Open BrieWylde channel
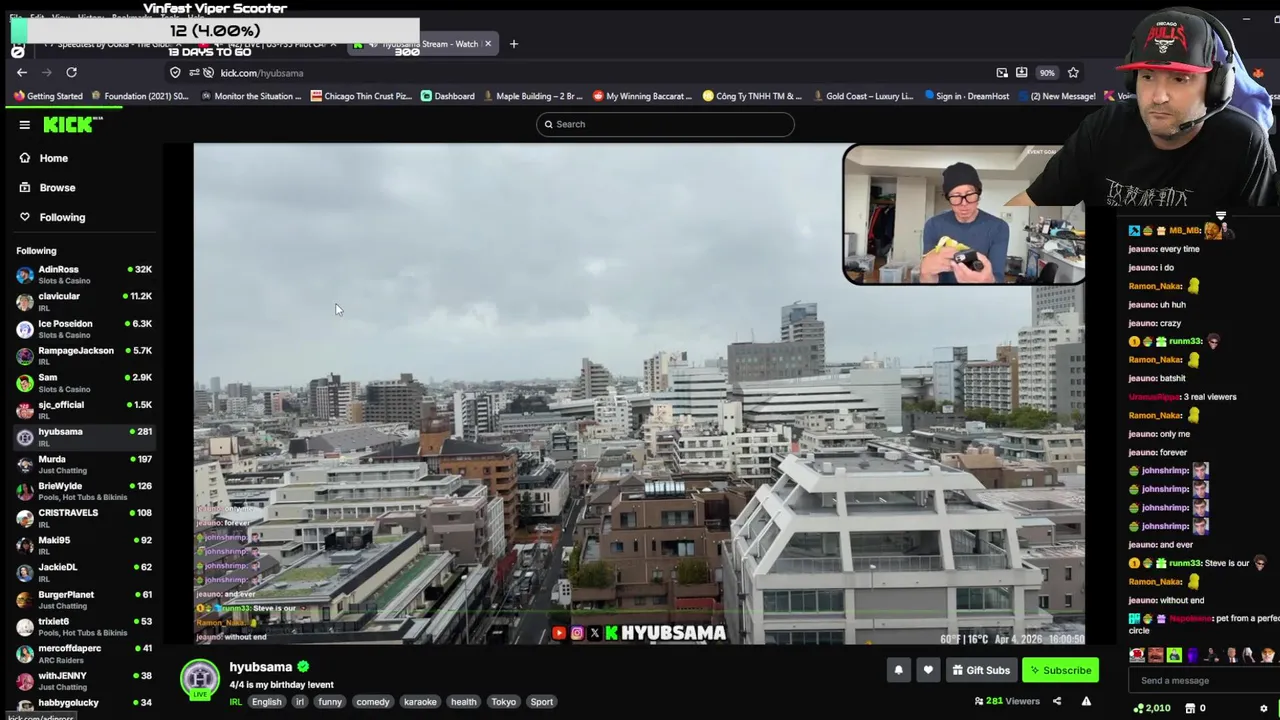Image resolution: width=1280 pixels, height=720 pixels. tap(84, 491)
